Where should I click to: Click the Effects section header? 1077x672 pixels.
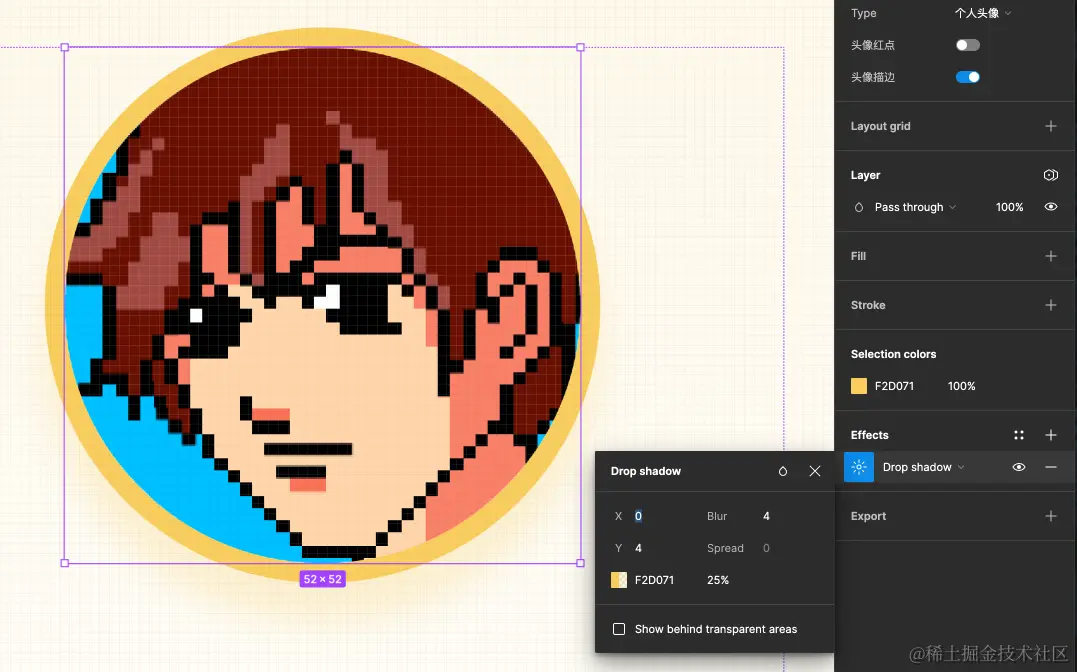coord(870,435)
